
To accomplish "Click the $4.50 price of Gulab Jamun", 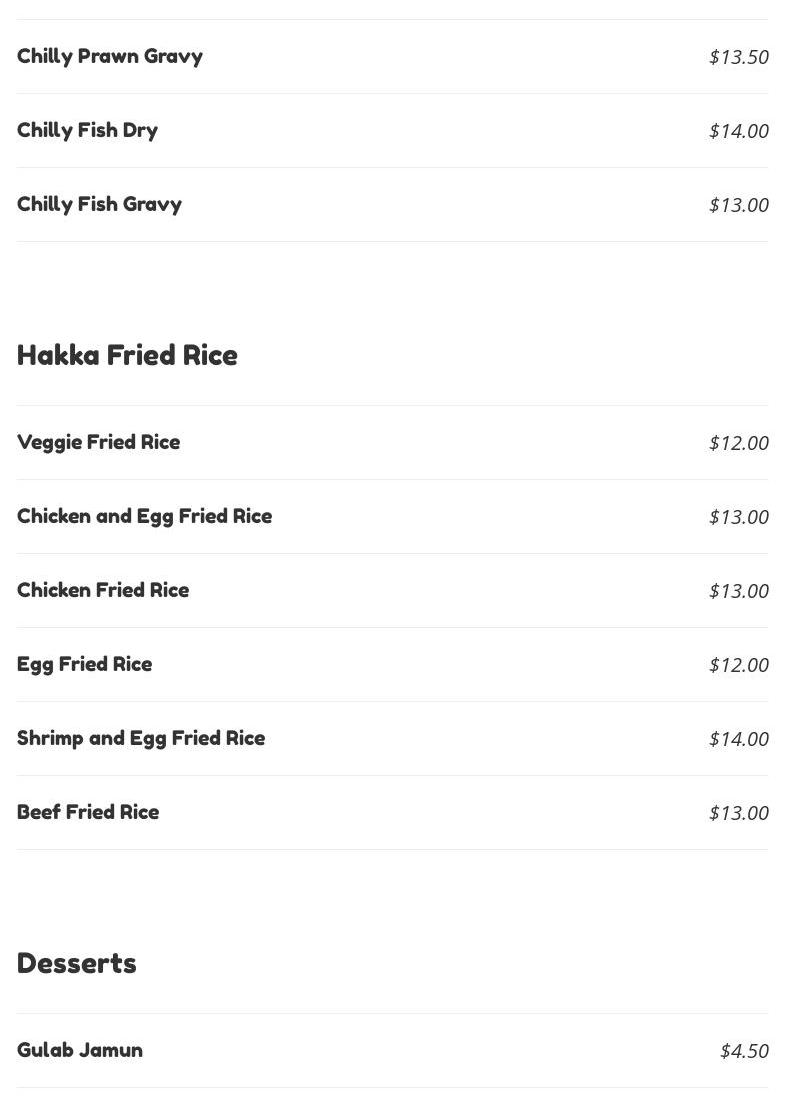I will 744,1051.
